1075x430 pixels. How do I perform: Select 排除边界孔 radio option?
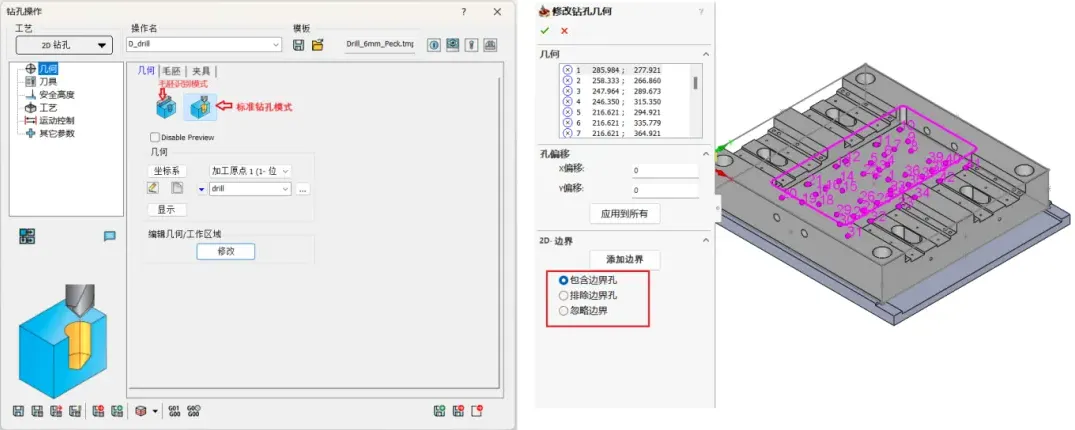[565, 296]
